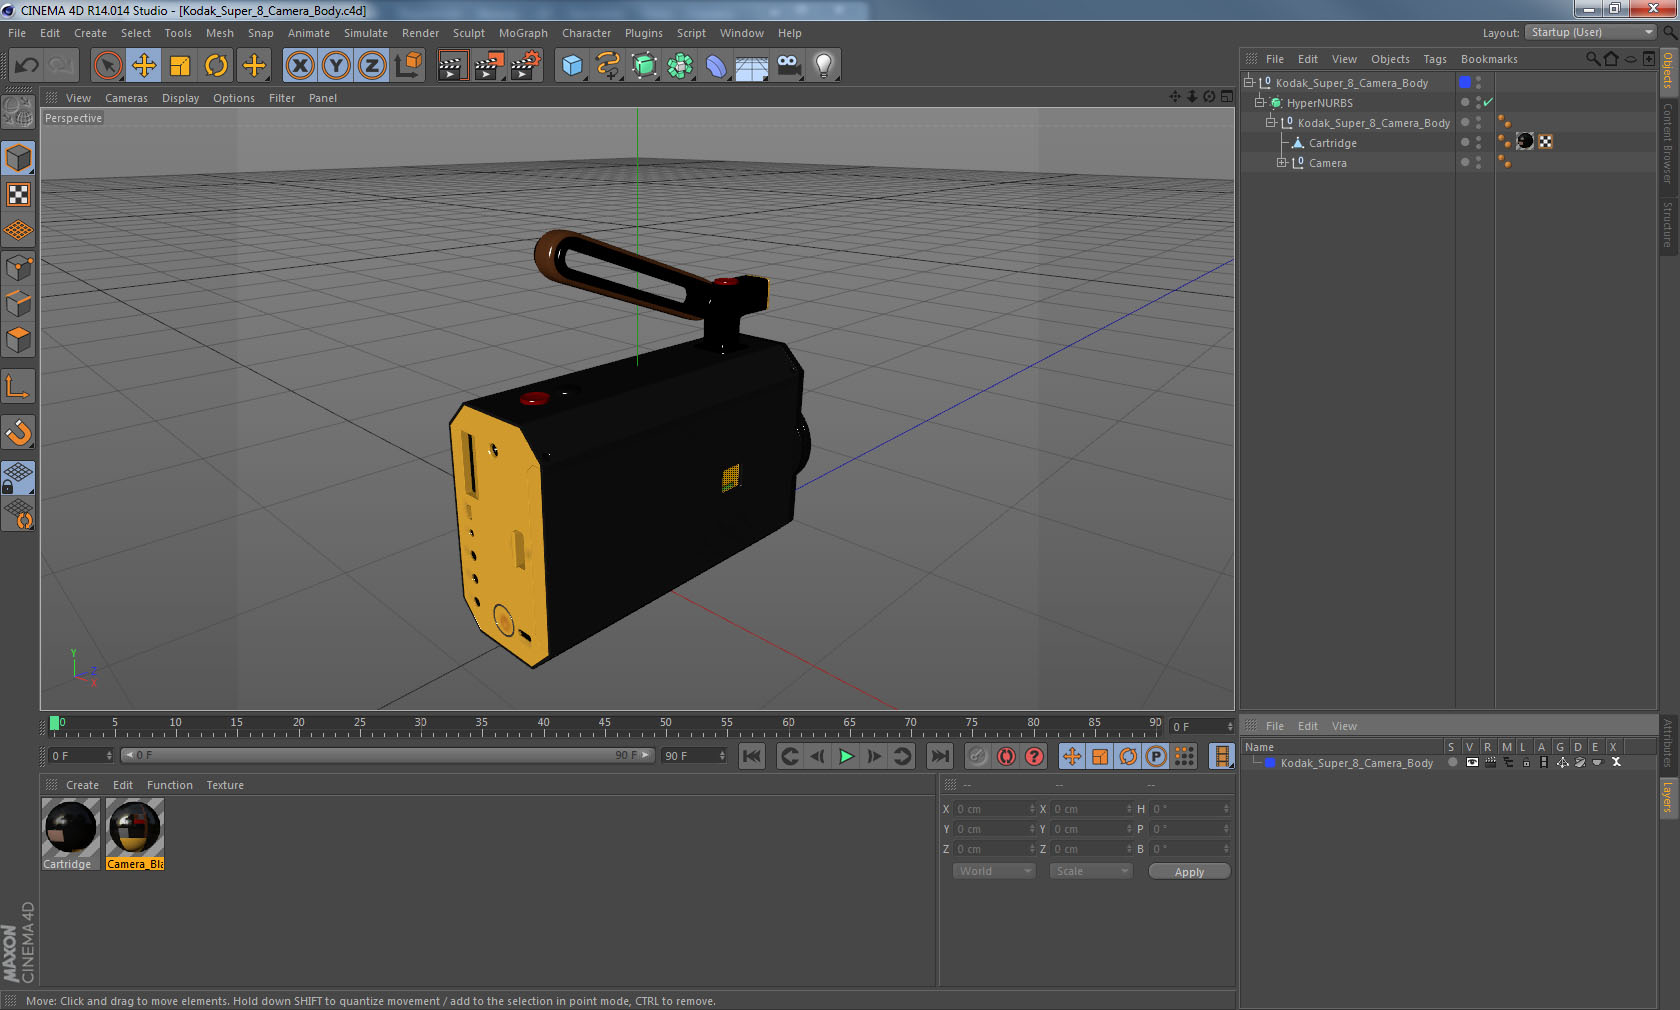Go to the start of animation
Viewport: 1680px width, 1010px height.
click(752, 756)
